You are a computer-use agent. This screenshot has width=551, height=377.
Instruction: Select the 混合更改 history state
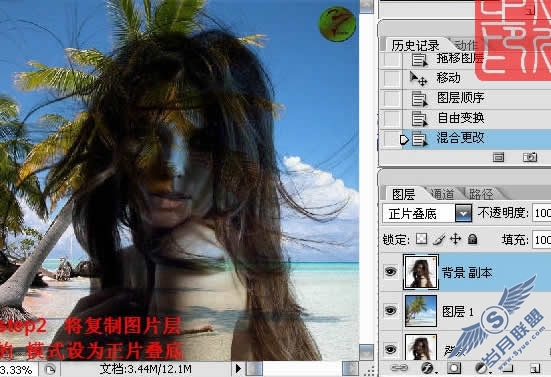tap(477, 138)
